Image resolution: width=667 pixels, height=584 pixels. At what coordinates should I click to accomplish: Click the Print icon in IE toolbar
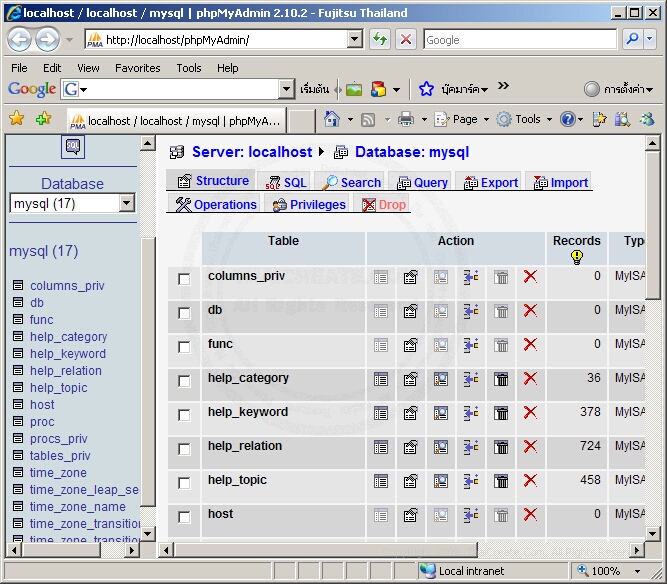pyautogui.click(x=405, y=120)
